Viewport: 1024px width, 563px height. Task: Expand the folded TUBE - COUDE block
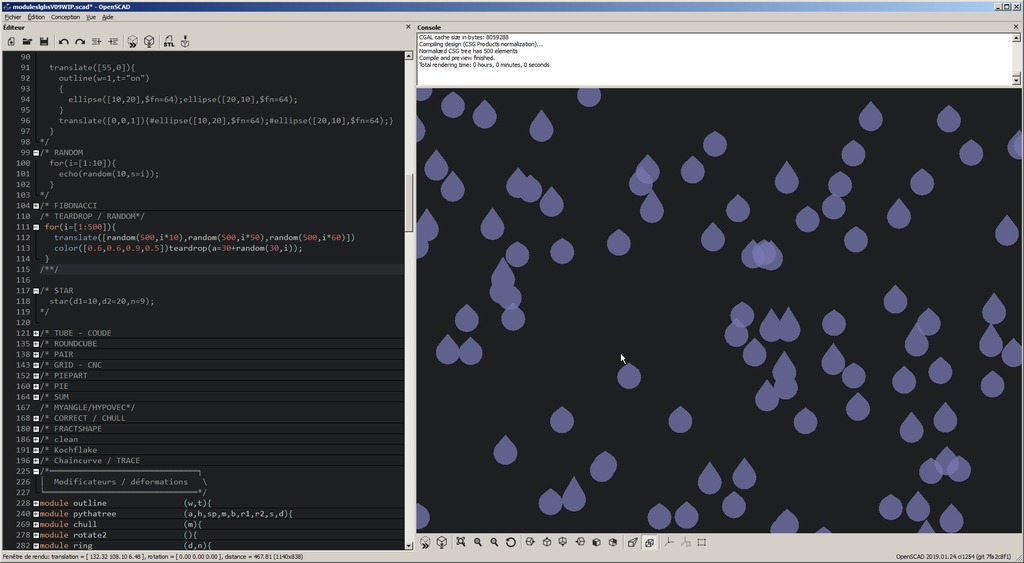(36, 333)
